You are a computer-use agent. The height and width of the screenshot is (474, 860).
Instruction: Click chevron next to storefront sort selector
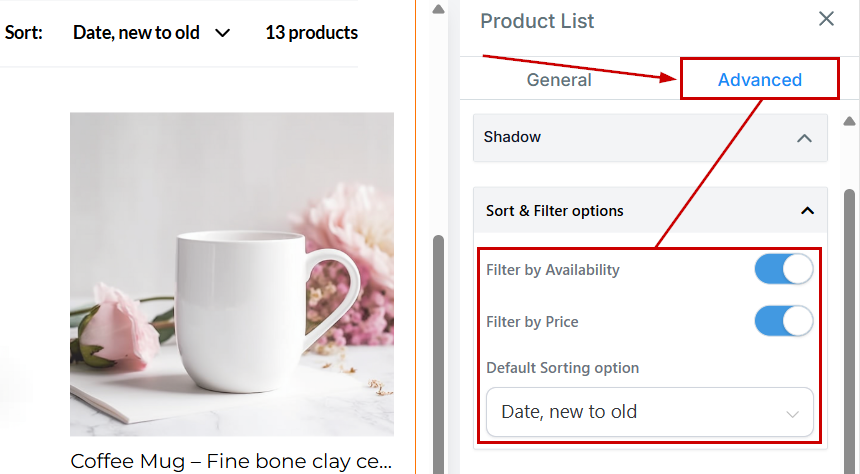pos(222,33)
